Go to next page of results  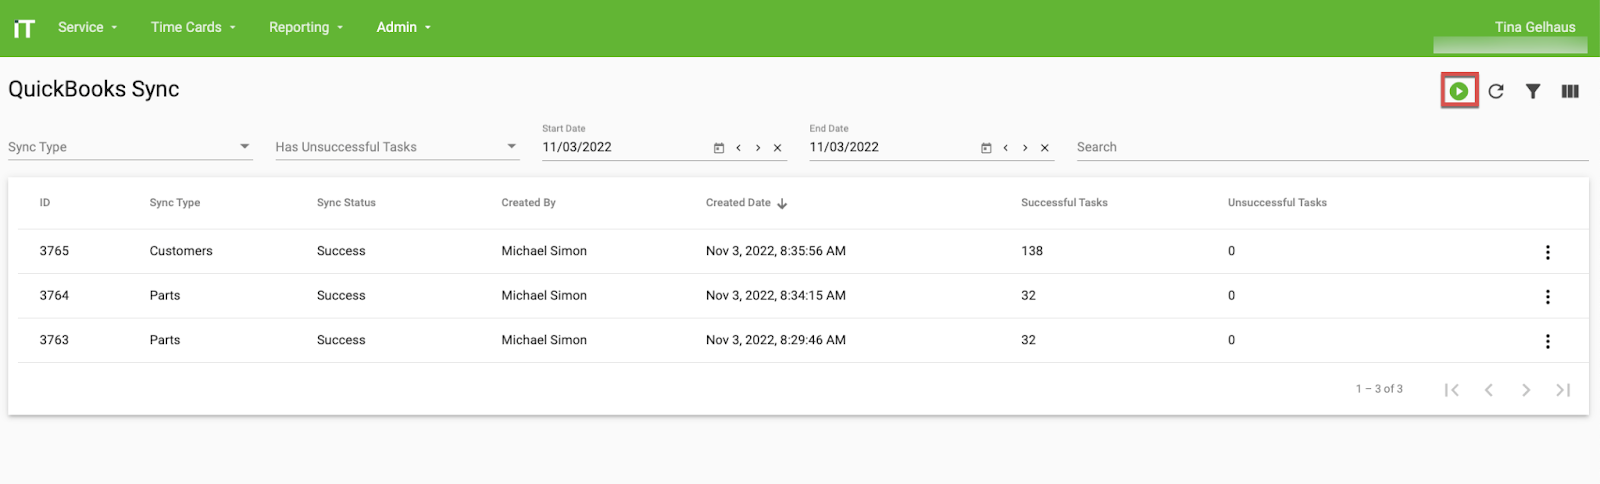point(1526,390)
